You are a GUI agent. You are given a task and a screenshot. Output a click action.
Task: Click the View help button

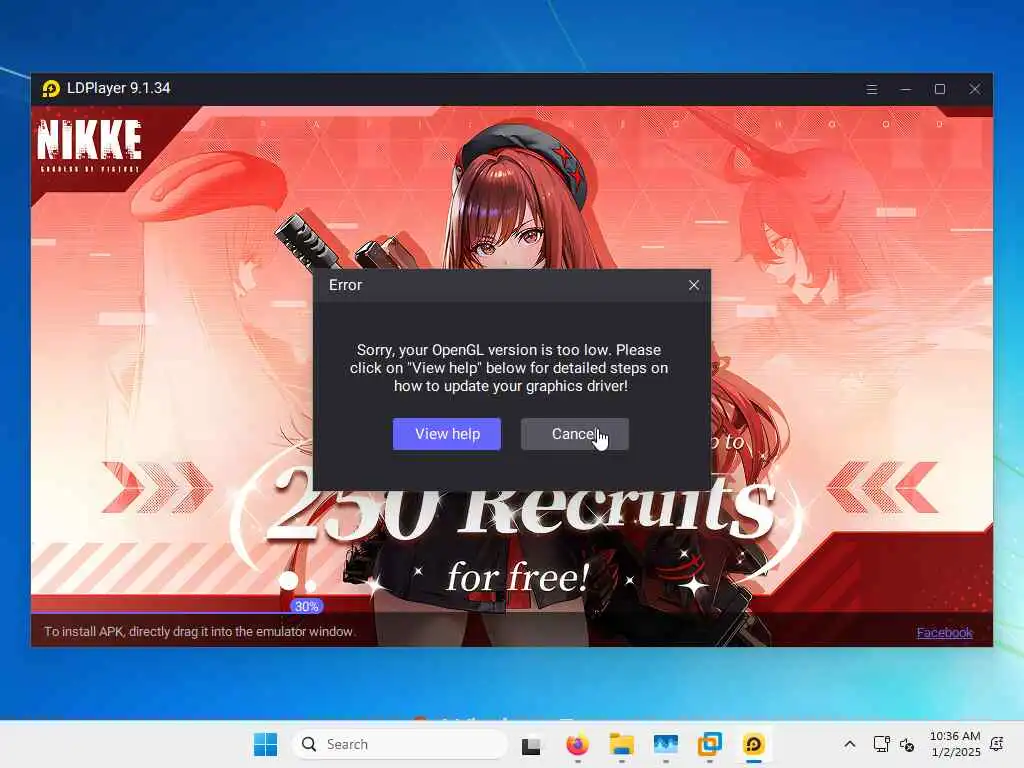(447, 434)
